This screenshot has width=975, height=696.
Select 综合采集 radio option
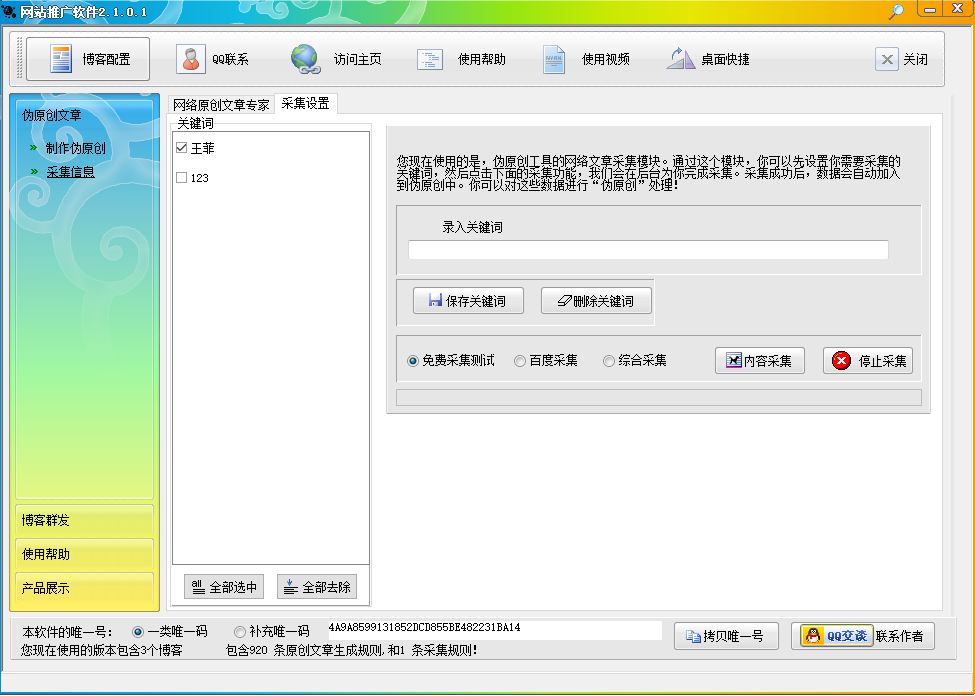point(609,361)
